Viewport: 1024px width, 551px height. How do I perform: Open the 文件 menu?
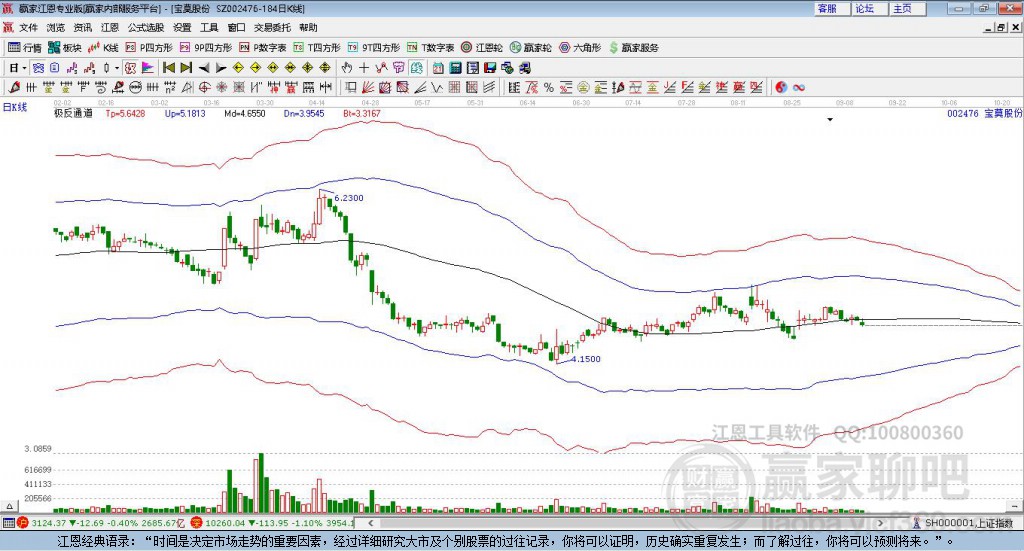tap(29, 27)
